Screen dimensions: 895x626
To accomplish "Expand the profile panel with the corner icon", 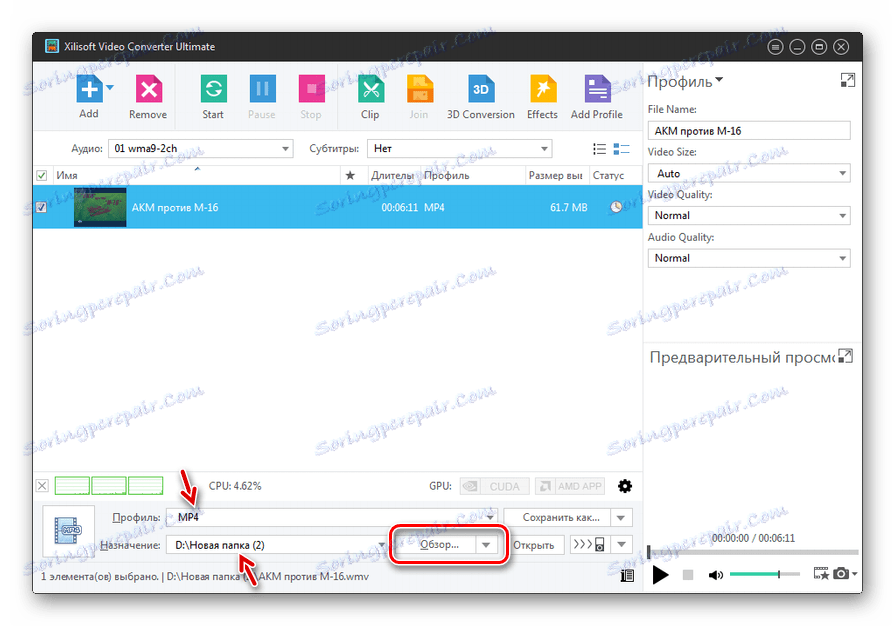I will pyautogui.click(x=848, y=80).
